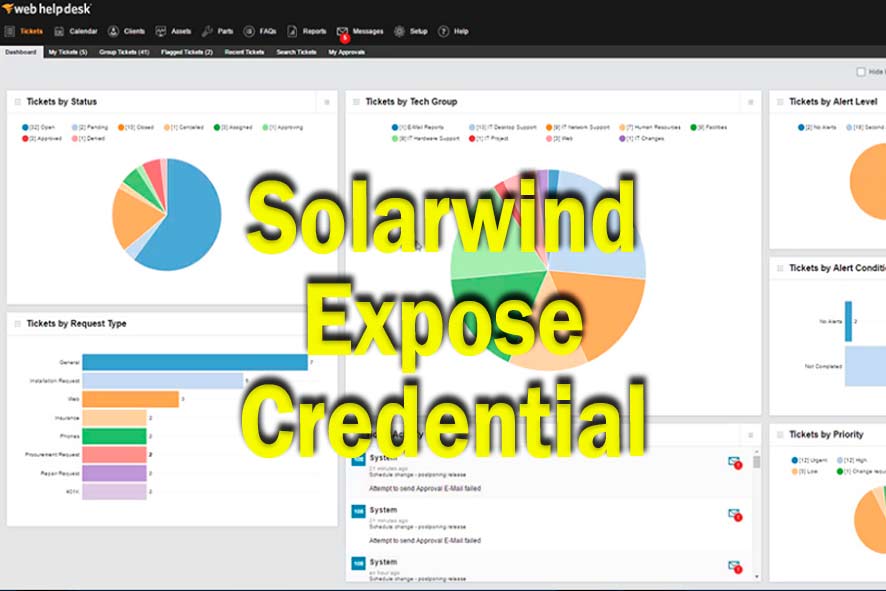Viewport: 886px width, 591px height.
Task: Open the Tickets by Tech Group widget options menu
Action: tap(750, 100)
